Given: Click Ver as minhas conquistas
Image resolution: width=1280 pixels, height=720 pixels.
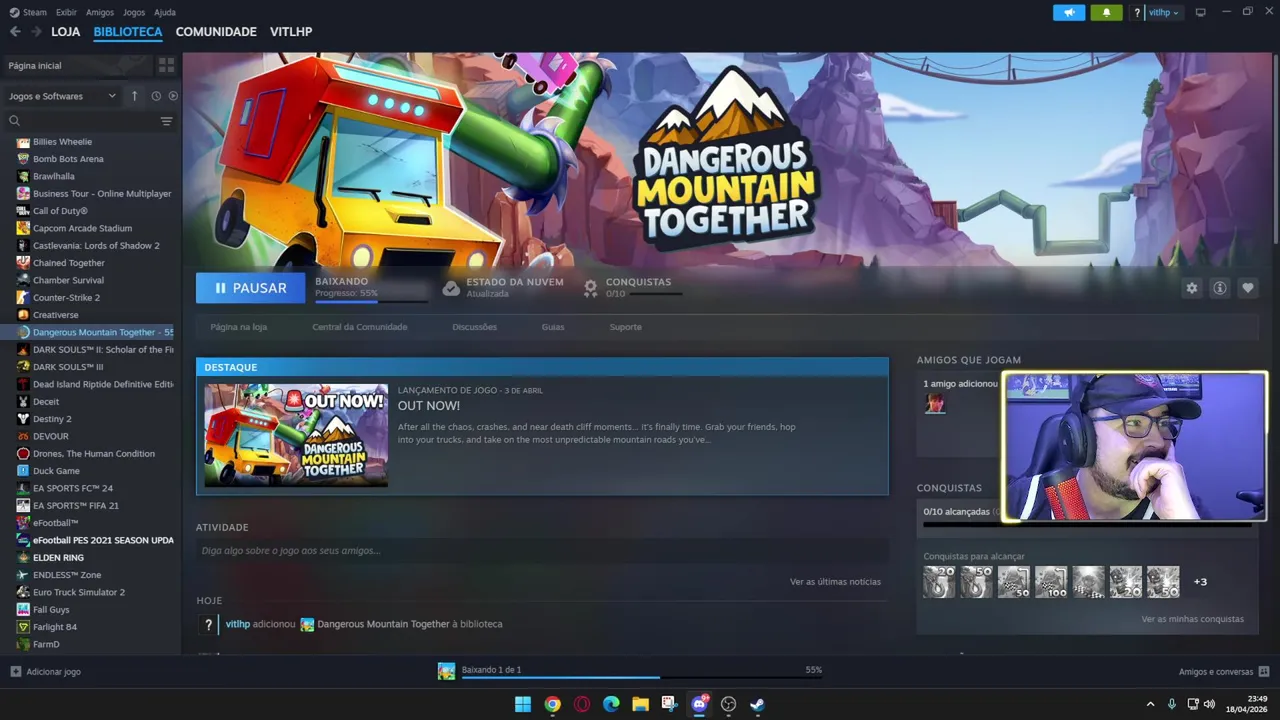Looking at the screenshot, I should pos(1192,619).
